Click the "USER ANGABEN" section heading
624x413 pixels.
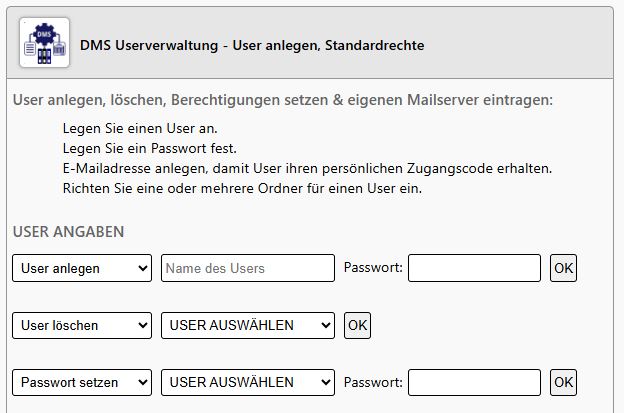[68, 231]
